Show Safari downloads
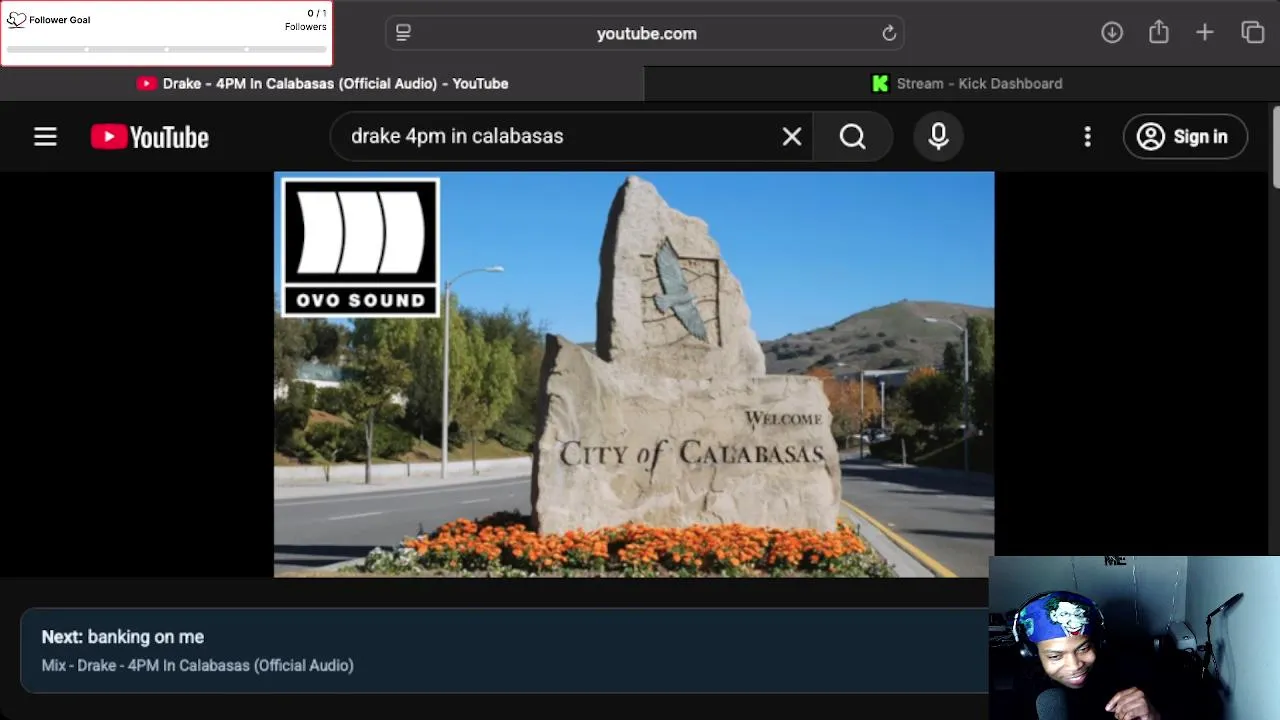The height and width of the screenshot is (720, 1280). coord(1112,32)
